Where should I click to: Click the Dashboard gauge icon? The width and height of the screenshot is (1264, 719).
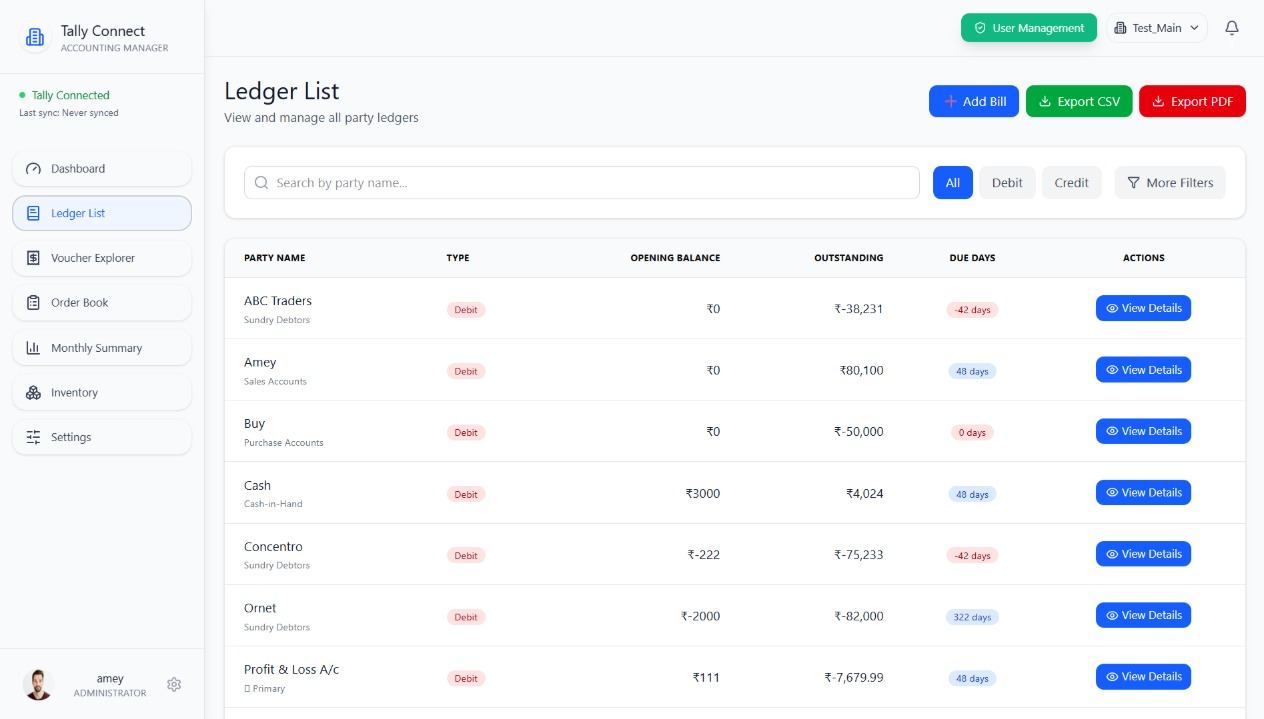(x=33, y=169)
